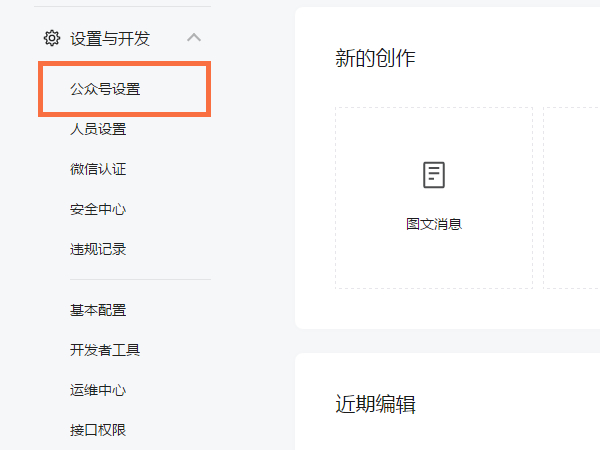Click the 设置与开发 section title text
Viewport: 600px width, 450px height.
point(110,39)
